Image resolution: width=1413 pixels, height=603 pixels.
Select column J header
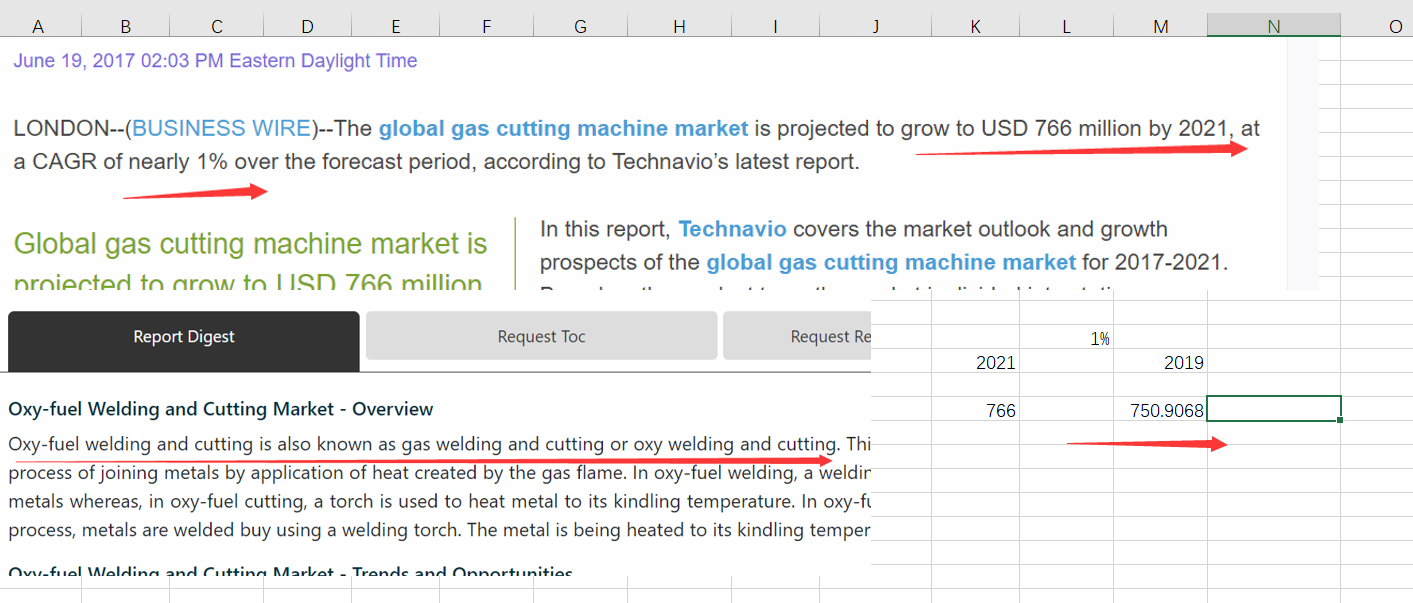pyautogui.click(x=875, y=27)
